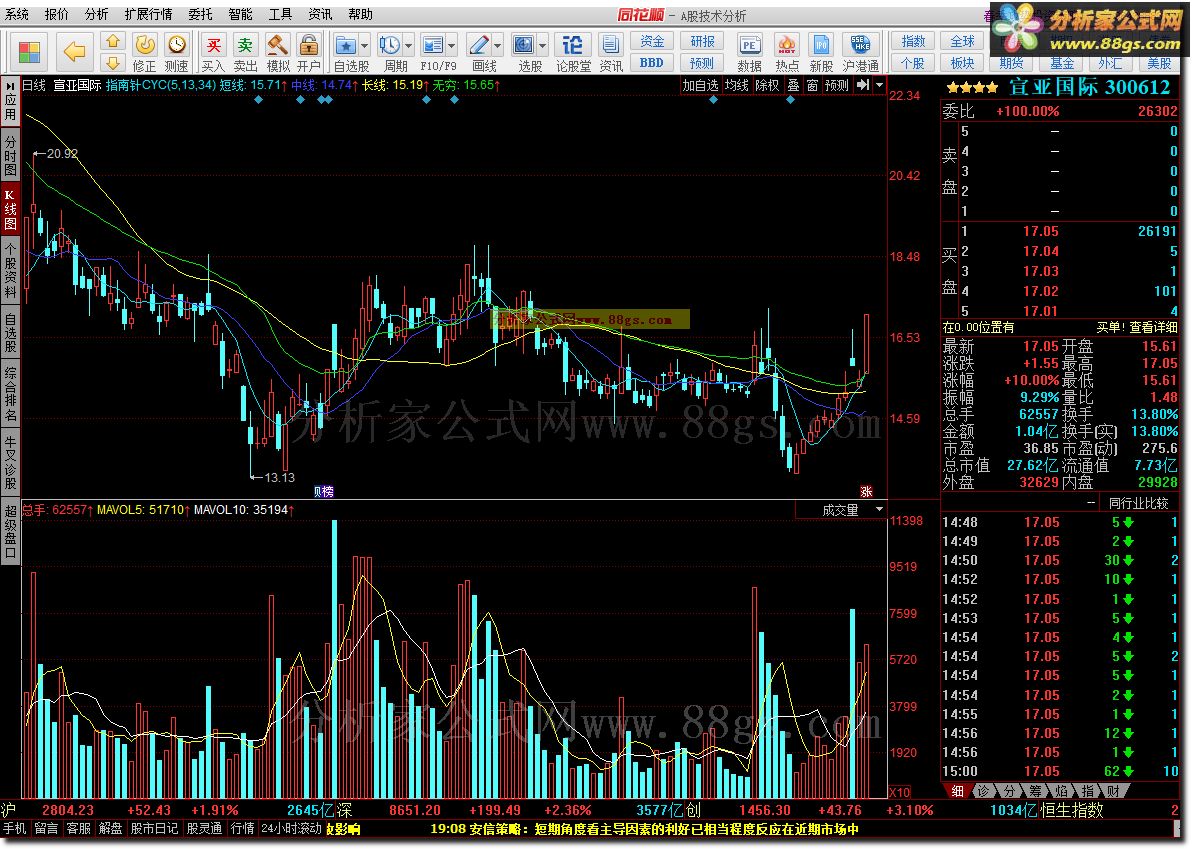Expand the 画线 dropdown arrow
The width and height of the screenshot is (1192, 849).
498,46
